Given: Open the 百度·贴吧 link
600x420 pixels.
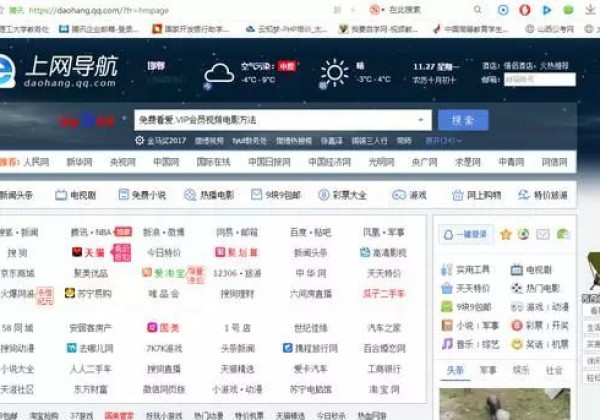Looking at the screenshot, I should pyautogui.click(x=310, y=232).
